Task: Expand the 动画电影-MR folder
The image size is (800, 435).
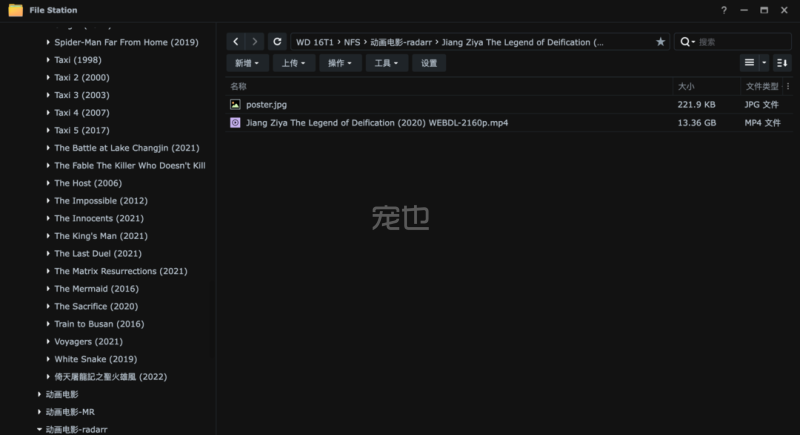Action: 39,412
